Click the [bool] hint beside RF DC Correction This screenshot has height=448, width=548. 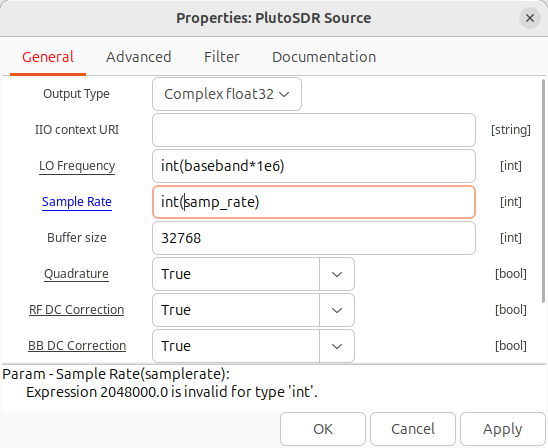(x=511, y=310)
